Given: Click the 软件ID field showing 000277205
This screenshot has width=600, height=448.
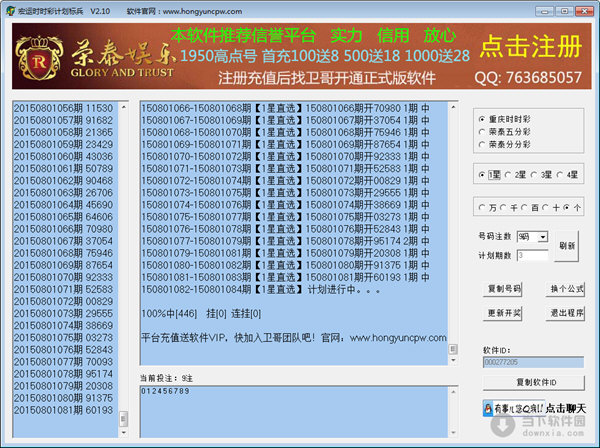Looking at the screenshot, I should (x=533, y=362).
